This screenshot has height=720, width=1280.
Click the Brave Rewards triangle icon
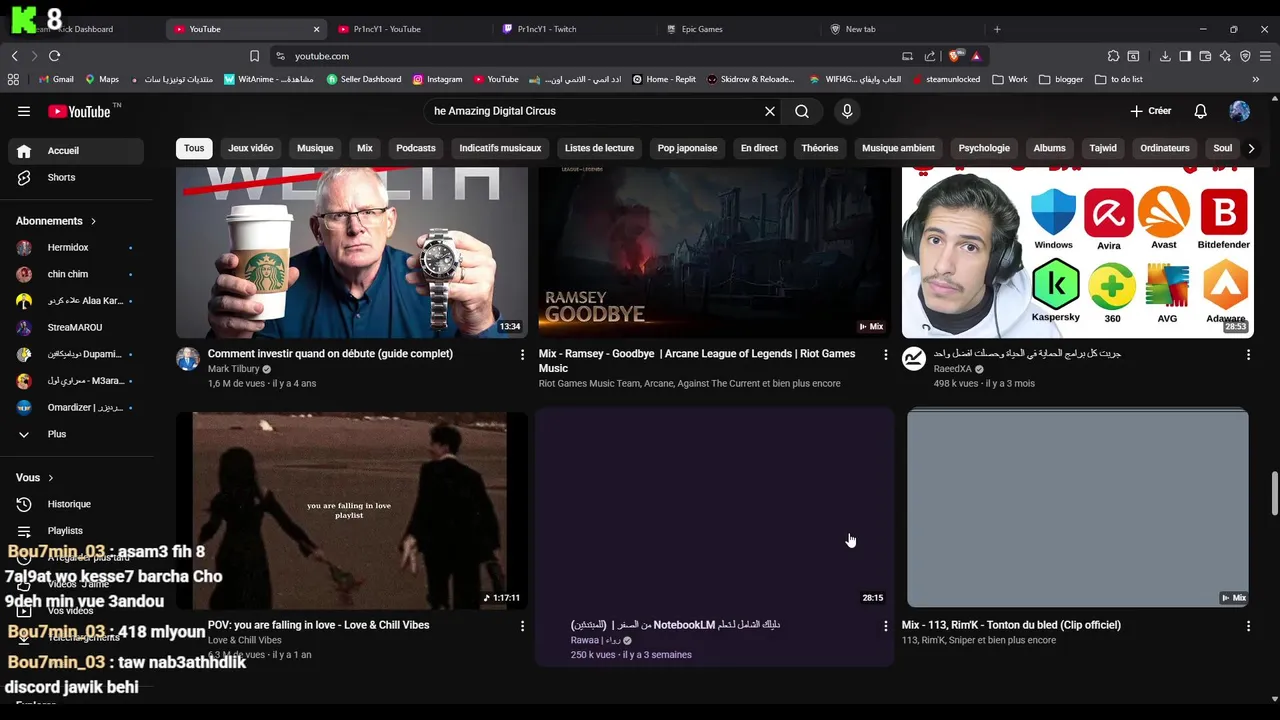pyautogui.click(x=976, y=56)
